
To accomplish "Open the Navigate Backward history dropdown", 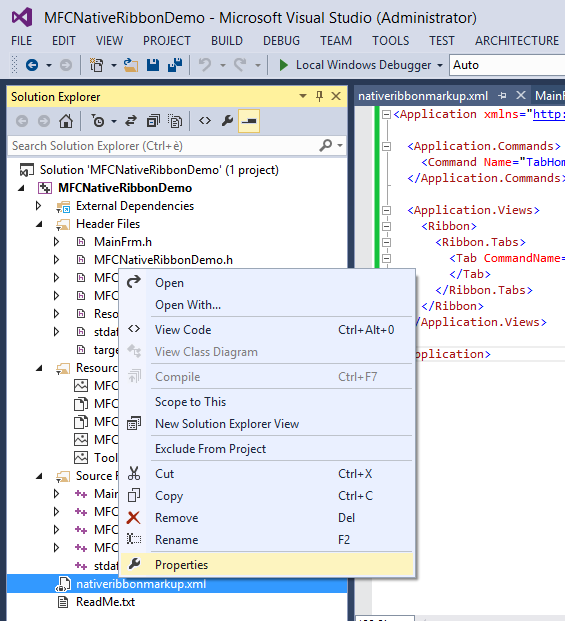I will [49, 65].
